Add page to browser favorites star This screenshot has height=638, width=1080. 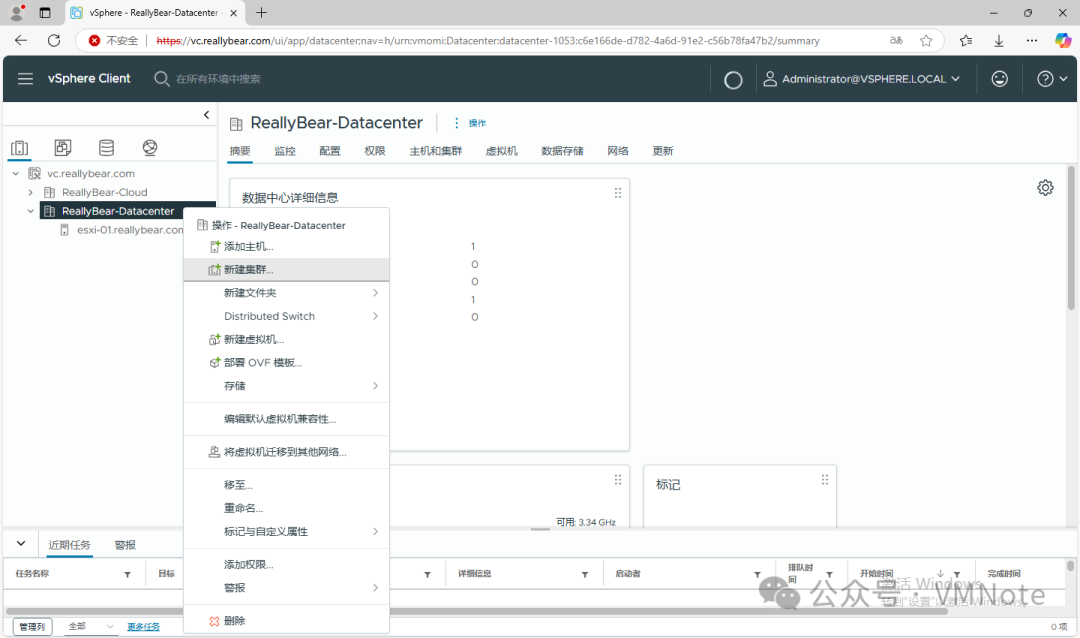(926, 41)
